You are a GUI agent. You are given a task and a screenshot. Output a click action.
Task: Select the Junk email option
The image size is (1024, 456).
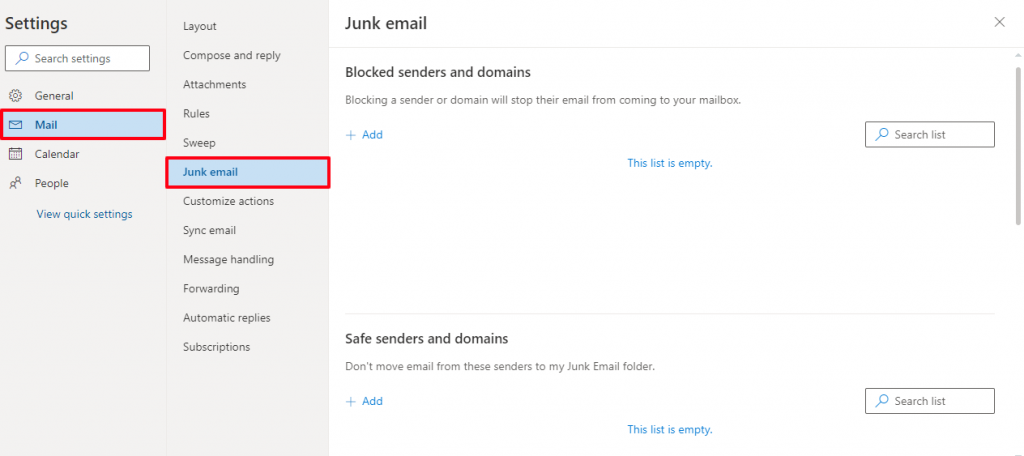click(248, 172)
